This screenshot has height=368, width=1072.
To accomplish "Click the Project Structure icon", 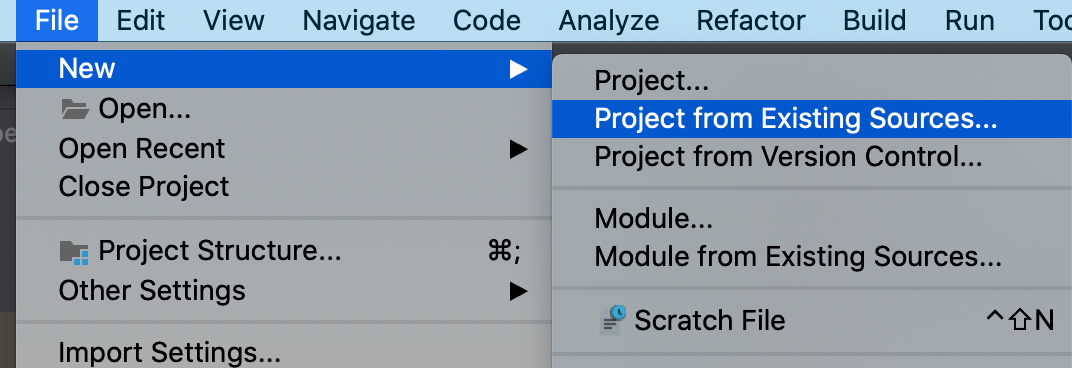I will (75, 252).
